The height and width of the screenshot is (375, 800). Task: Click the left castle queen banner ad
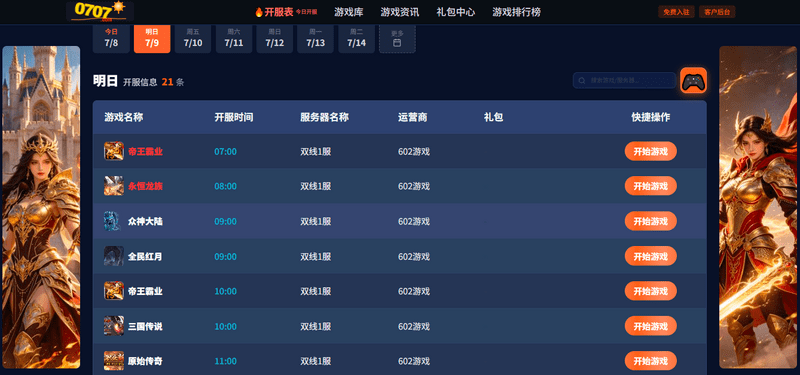(41, 207)
